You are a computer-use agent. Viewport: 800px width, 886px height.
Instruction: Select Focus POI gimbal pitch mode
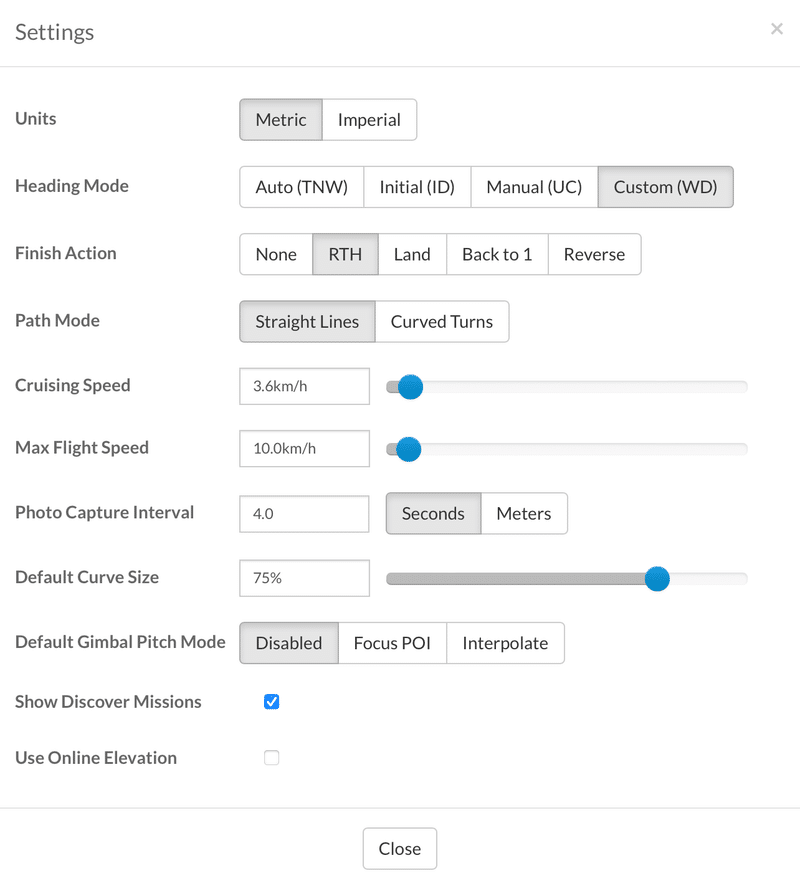tap(392, 643)
